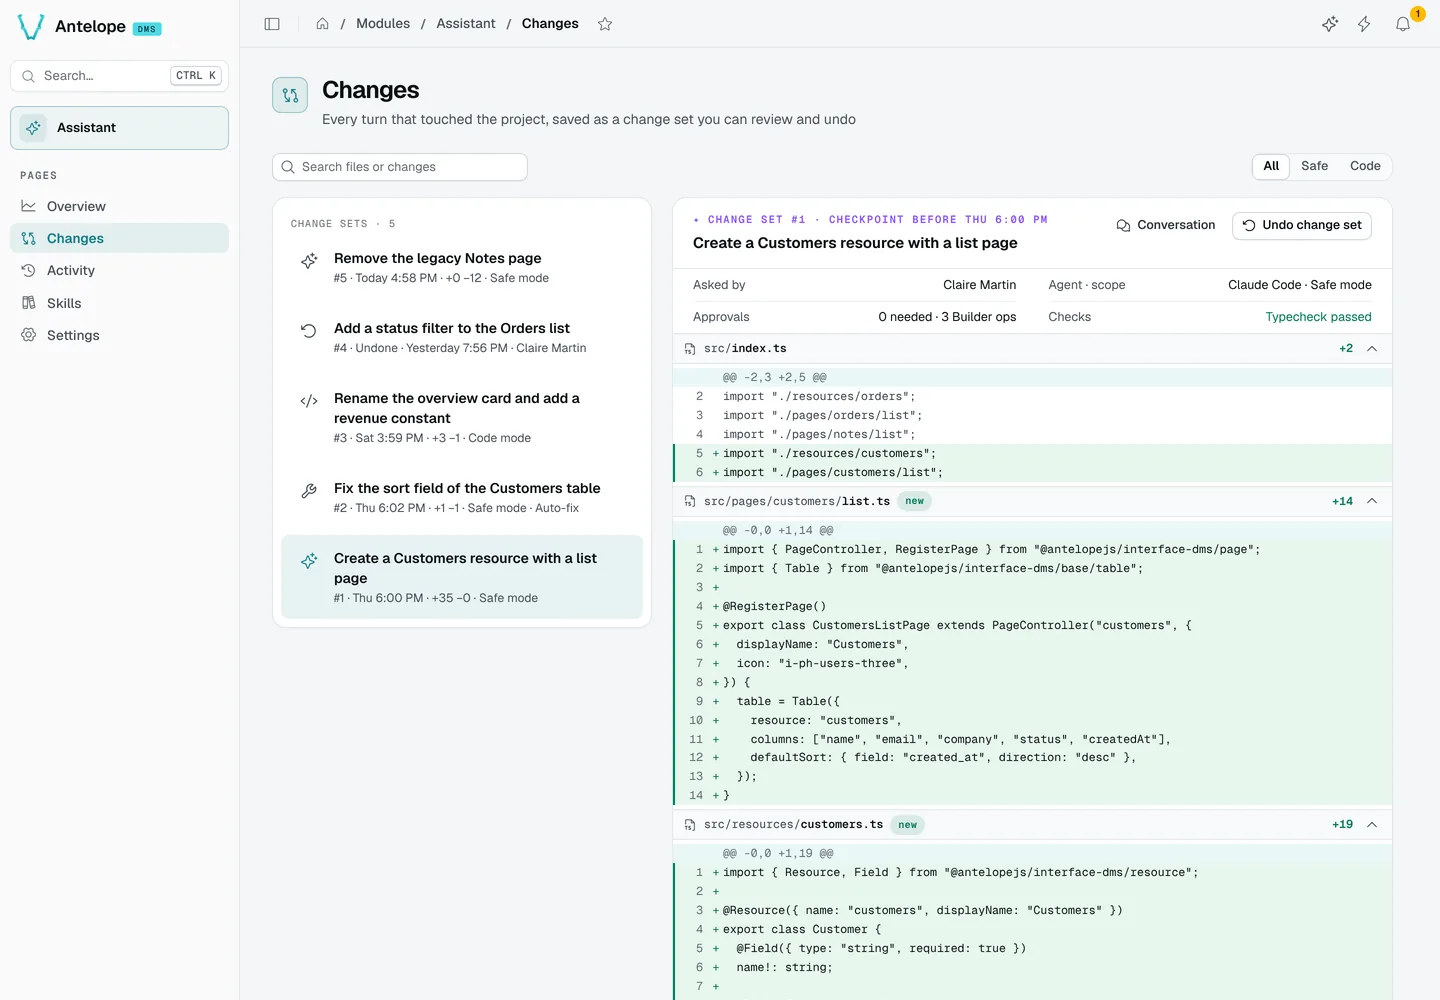
Task: Go to Modules breadcrumb
Action: click(x=383, y=24)
